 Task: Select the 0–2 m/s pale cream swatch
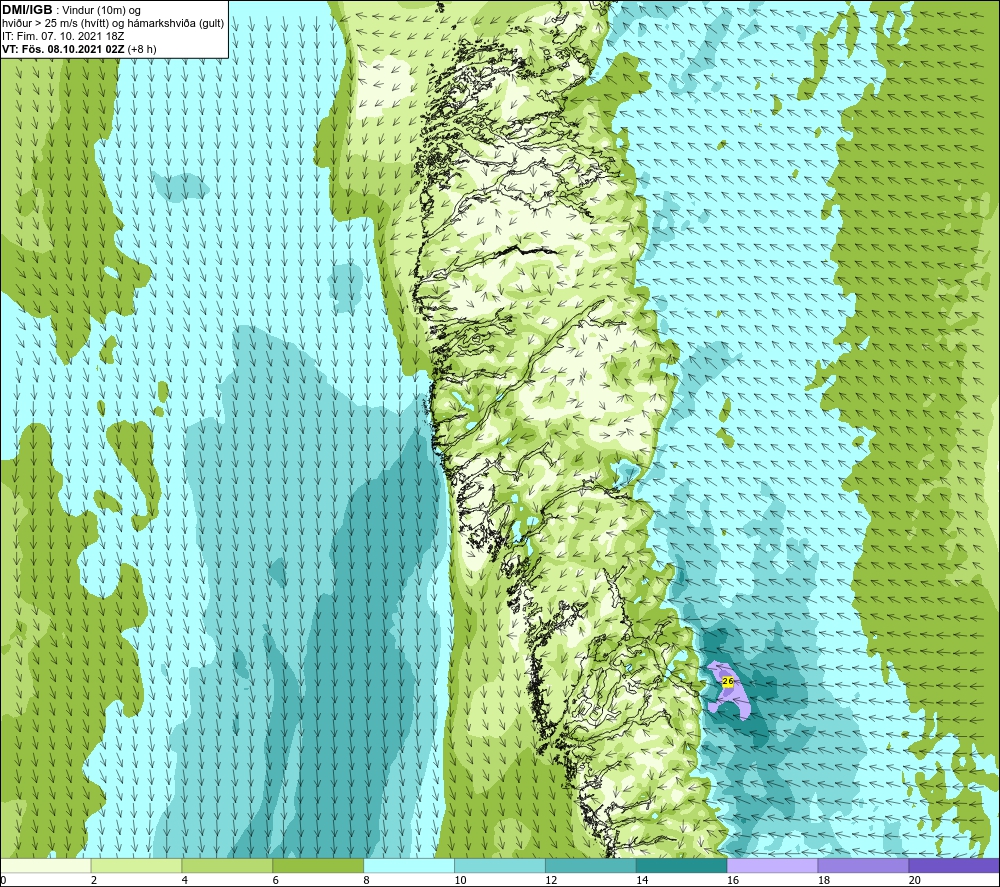click(x=46, y=865)
